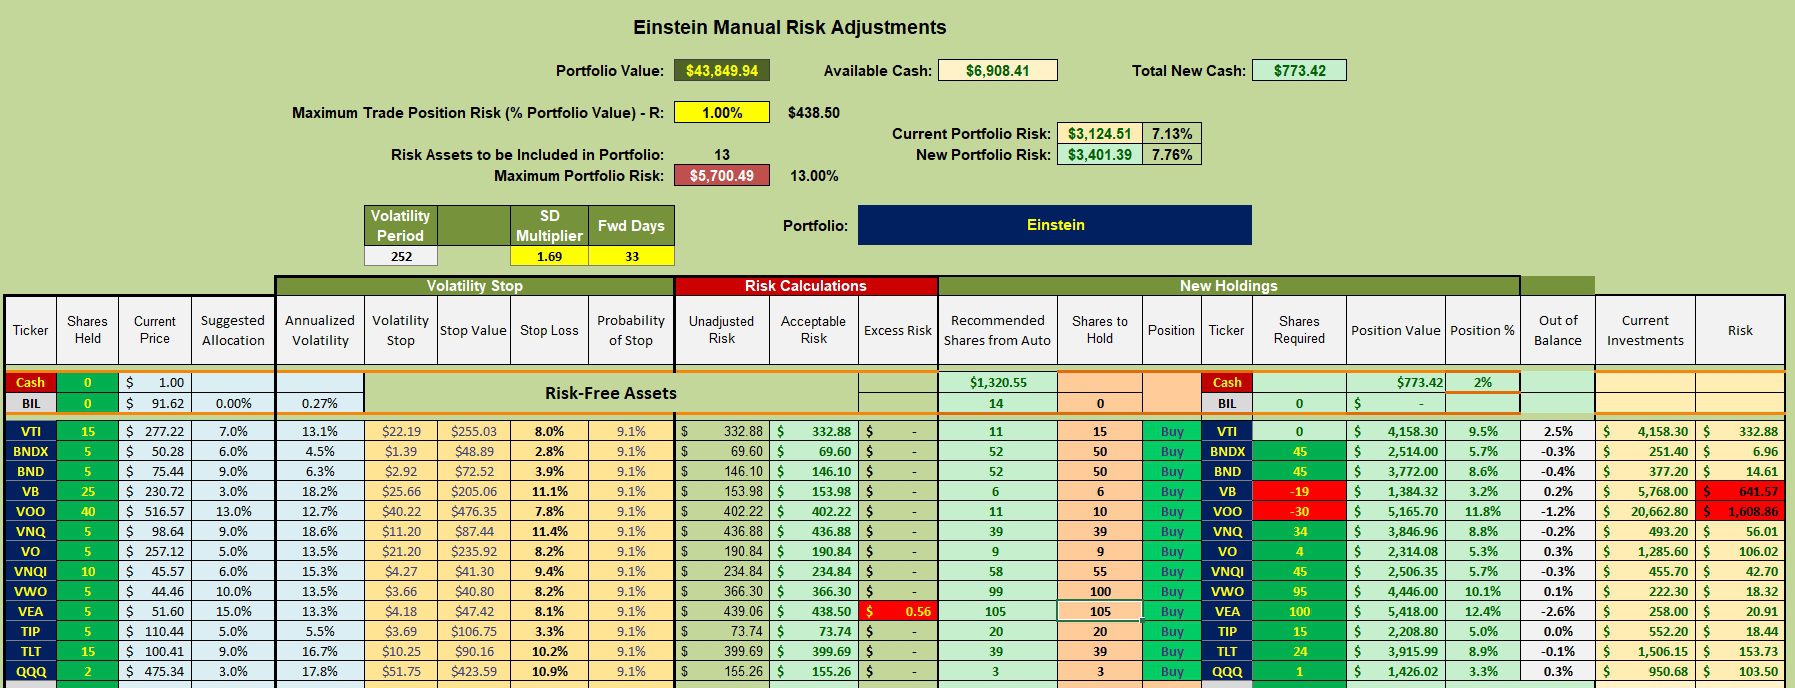The width and height of the screenshot is (1795, 688).
Task: Select the red VOO risk cell 1,608.86
Action: point(1740,511)
